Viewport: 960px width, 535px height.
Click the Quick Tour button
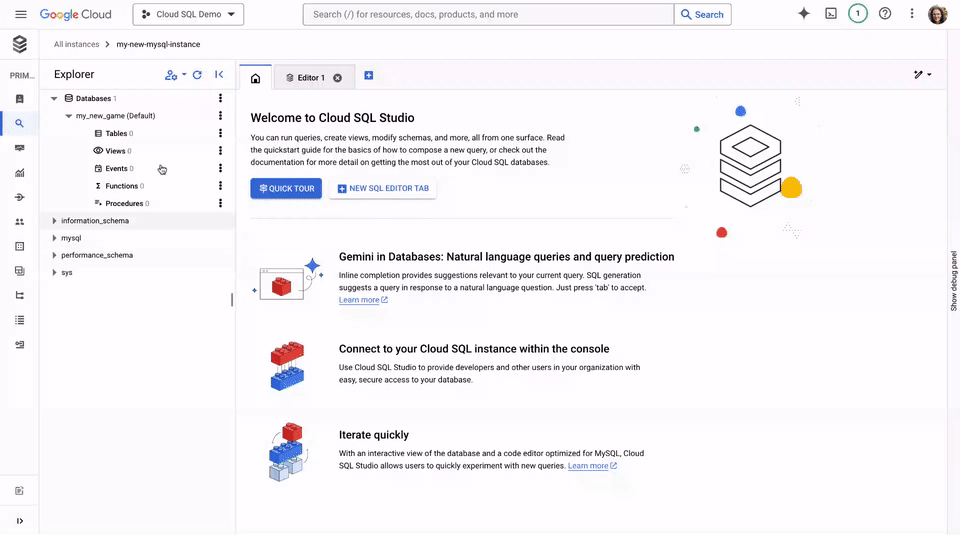pyautogui.click(x=286, y=188)
